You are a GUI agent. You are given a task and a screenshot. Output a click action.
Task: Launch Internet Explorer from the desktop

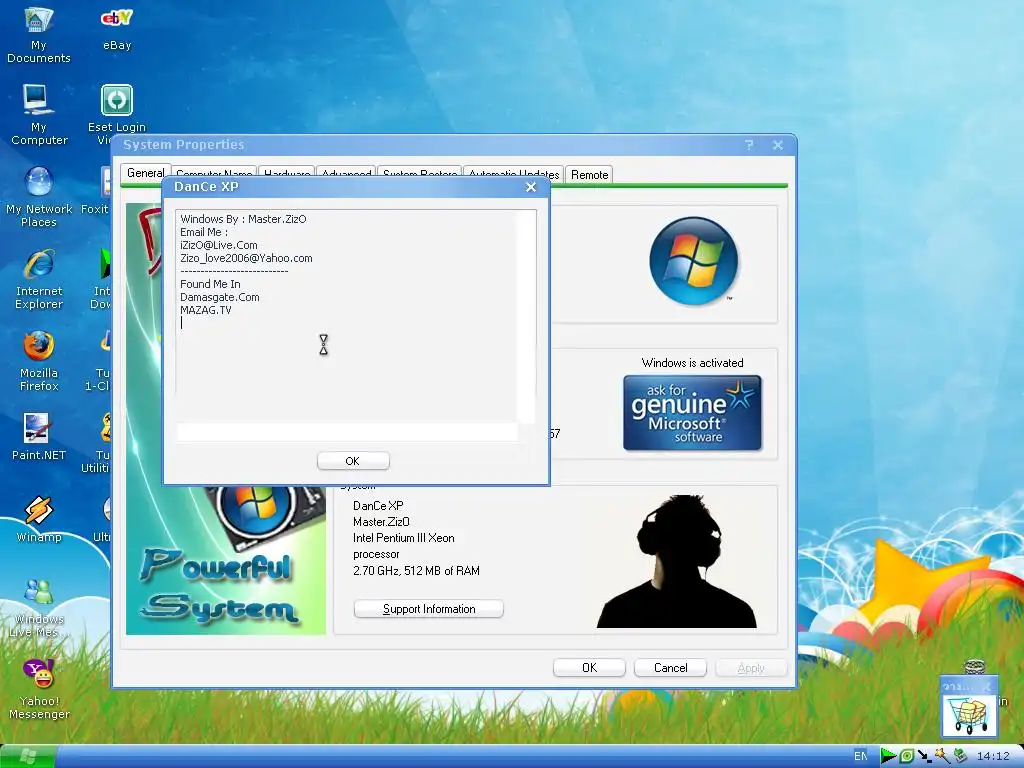(39, 280)
